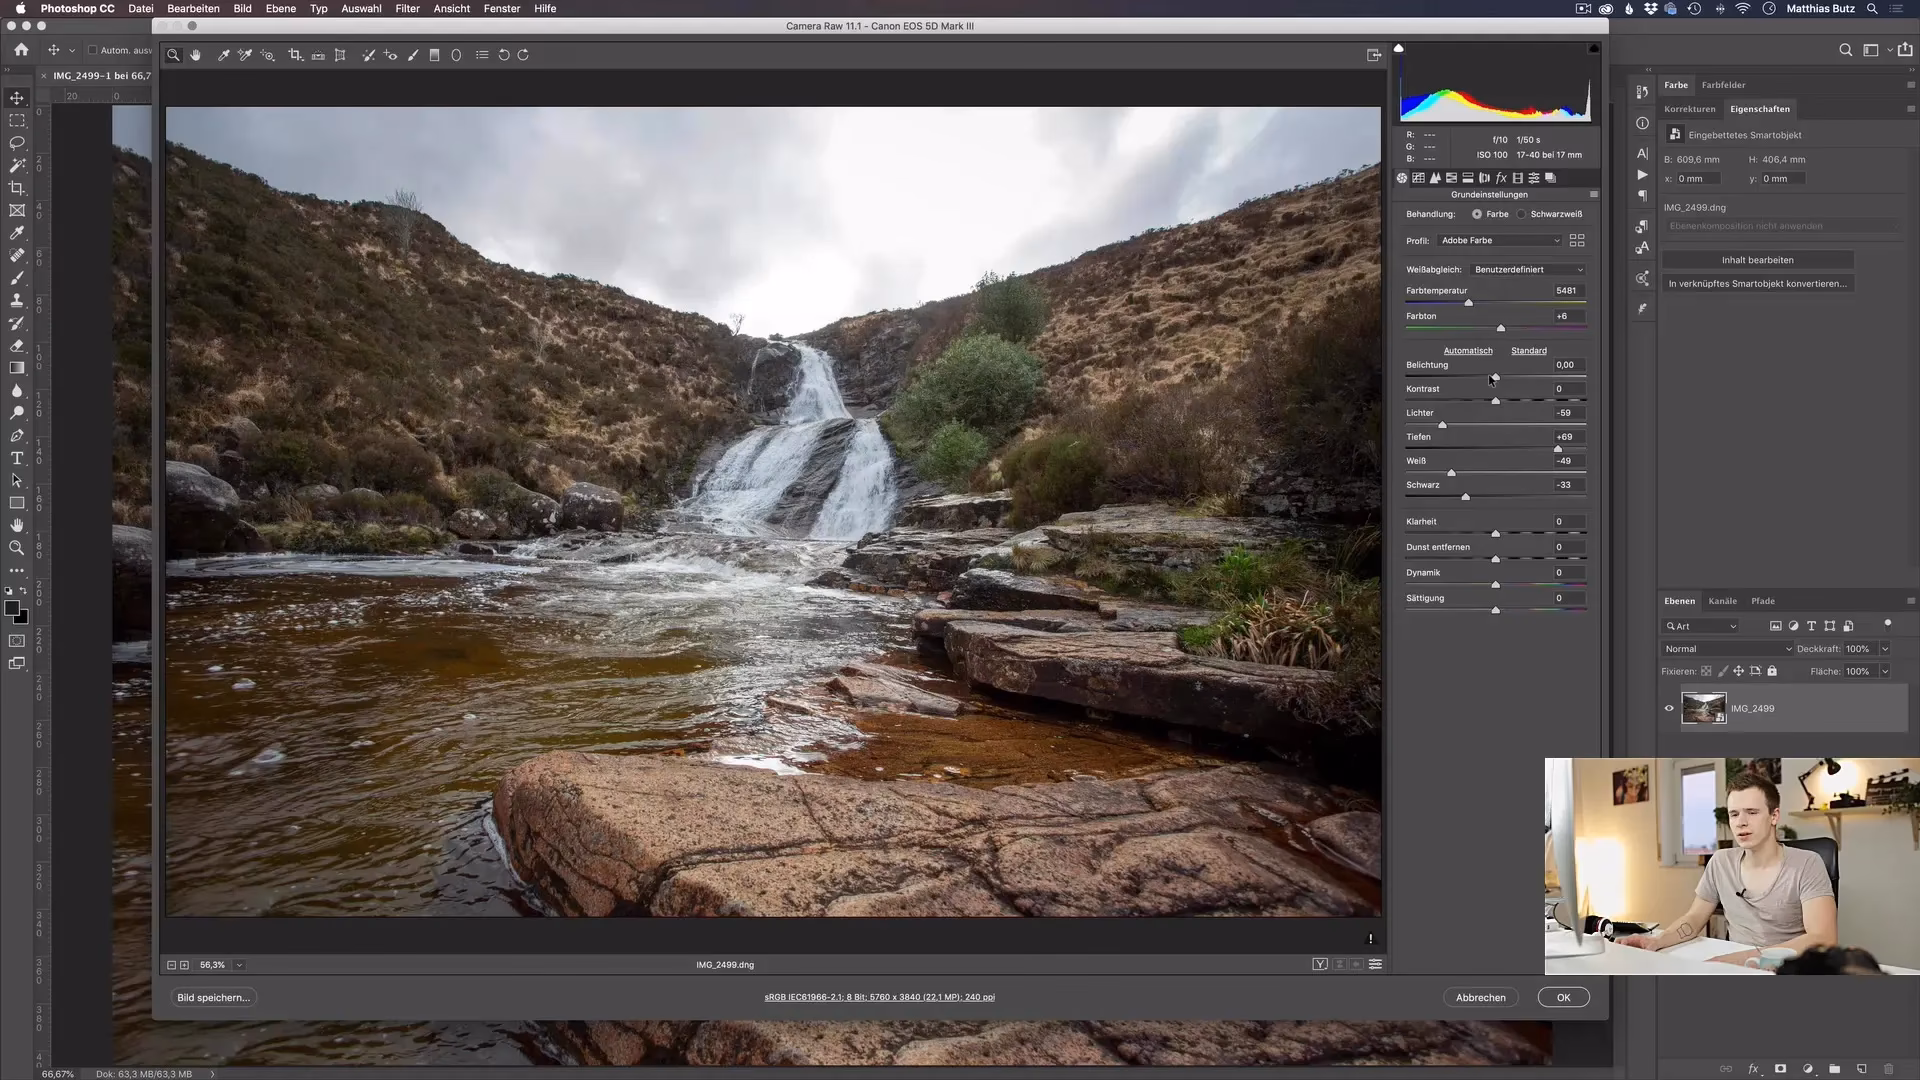Toggle visibility of IMG_2499 layer

(x=1669, y=708)
